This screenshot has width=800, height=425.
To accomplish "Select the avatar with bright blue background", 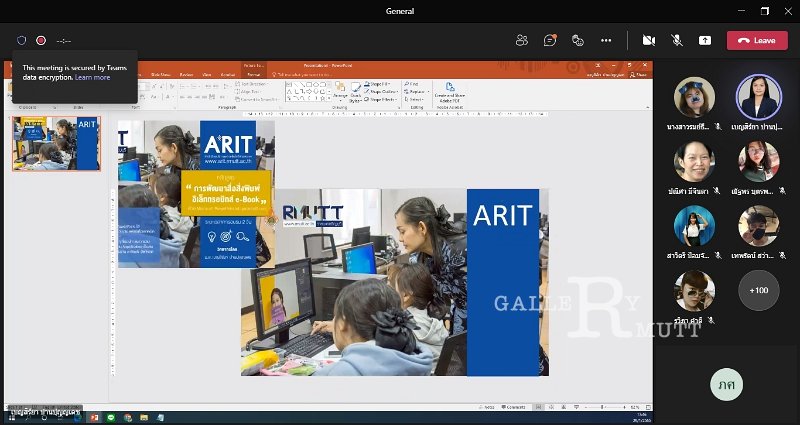I will [694, 226].
